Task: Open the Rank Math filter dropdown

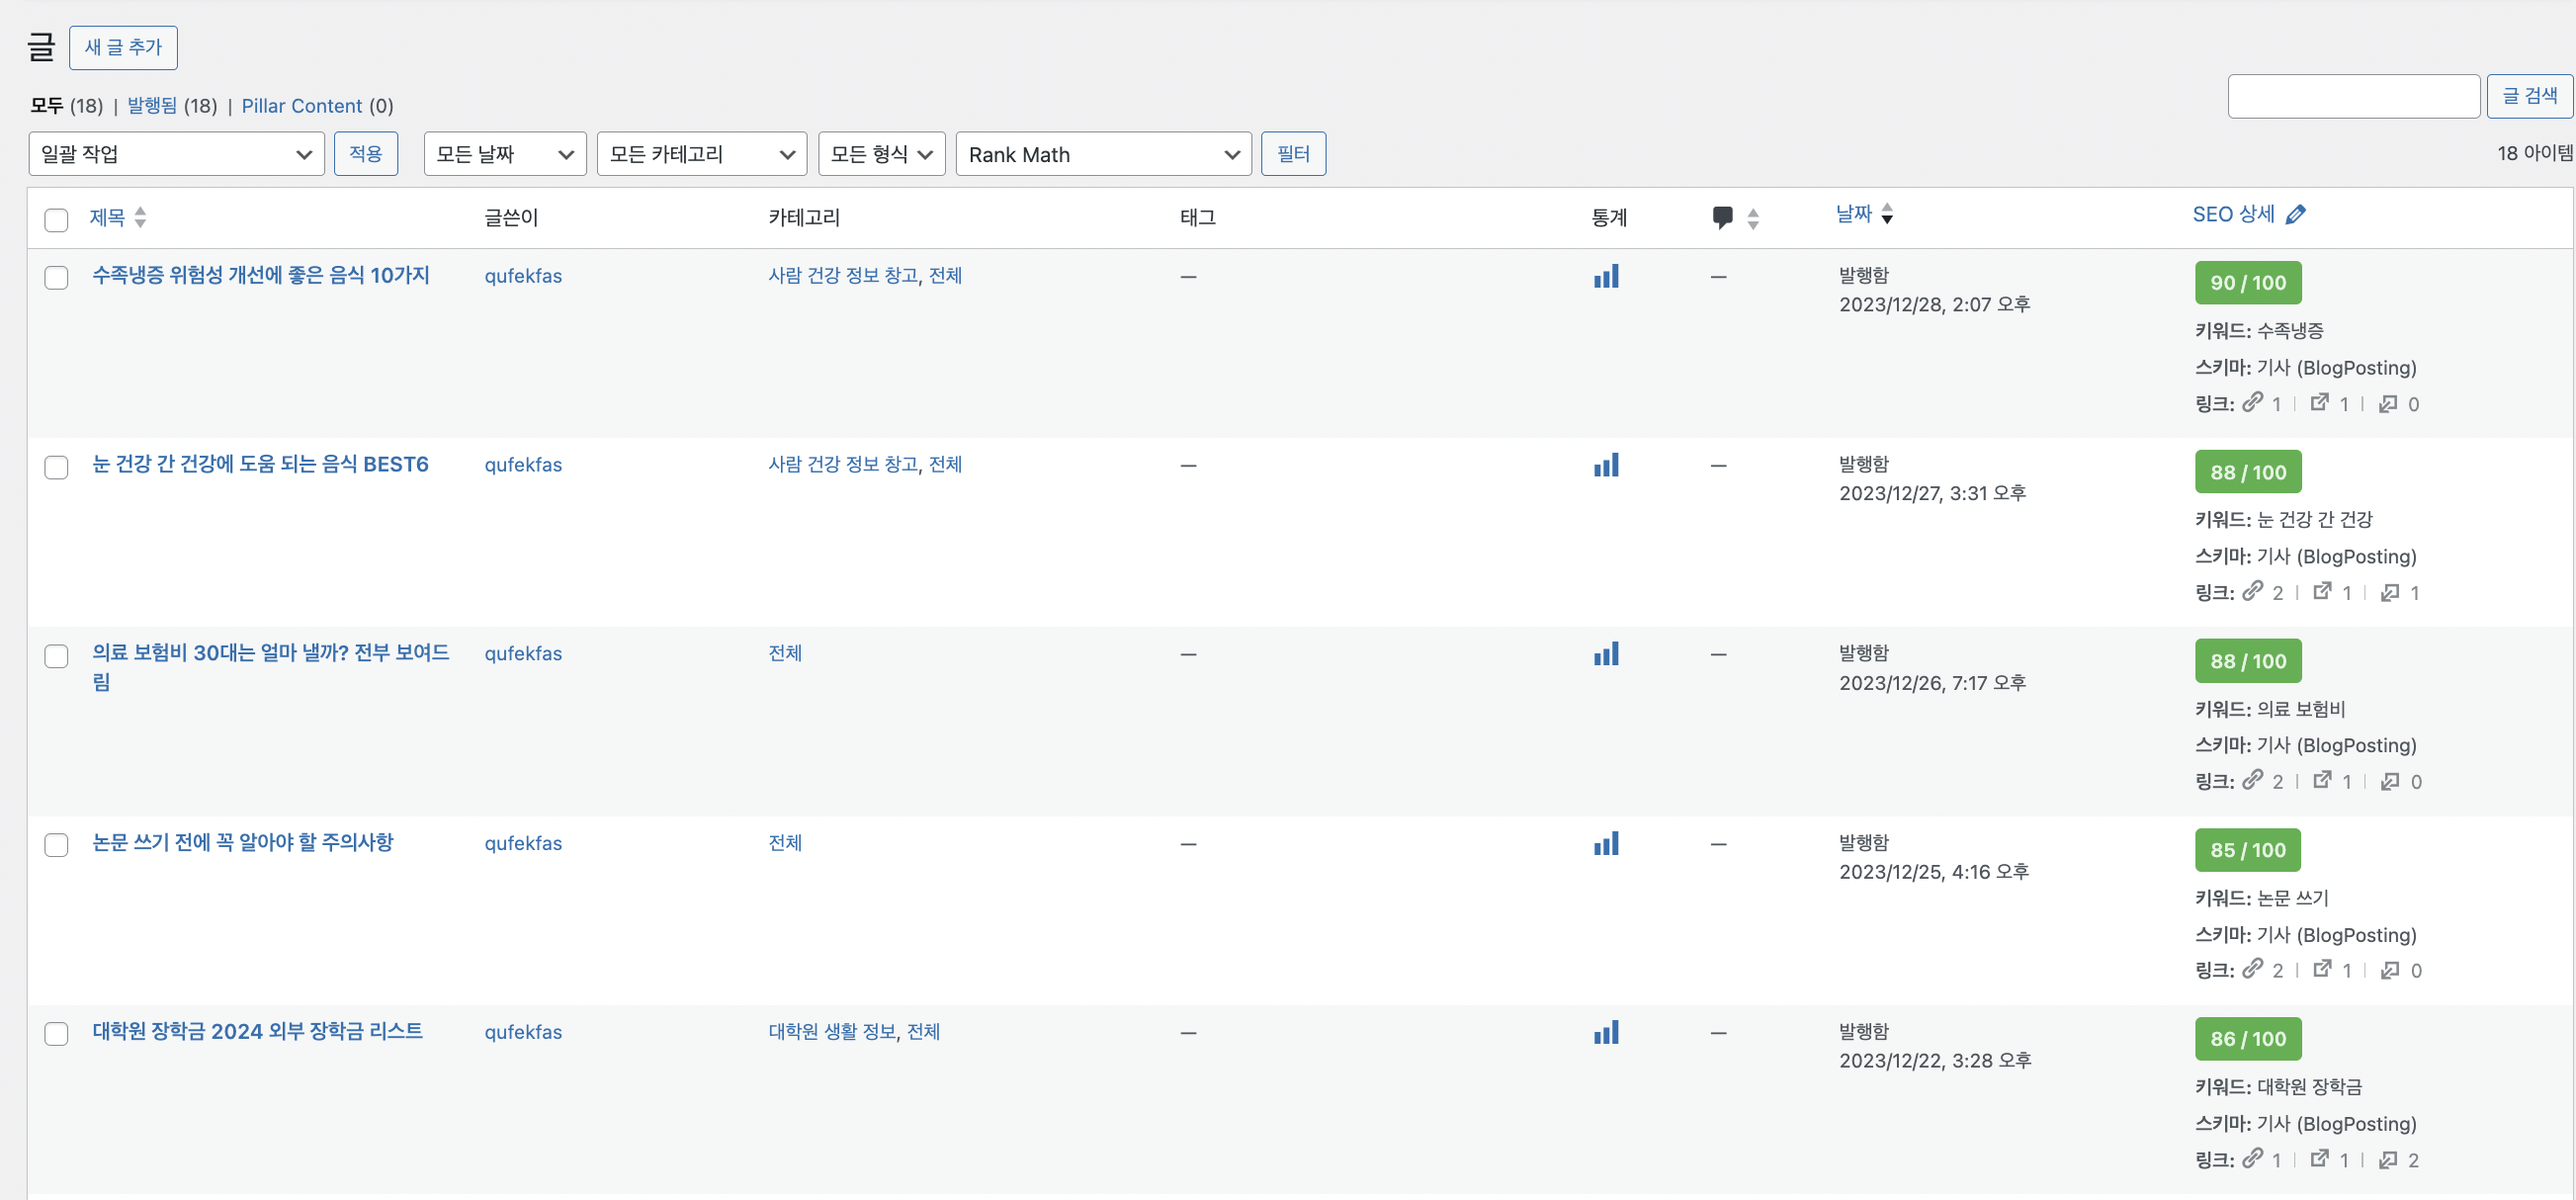Action: (x=1103, y=154)
